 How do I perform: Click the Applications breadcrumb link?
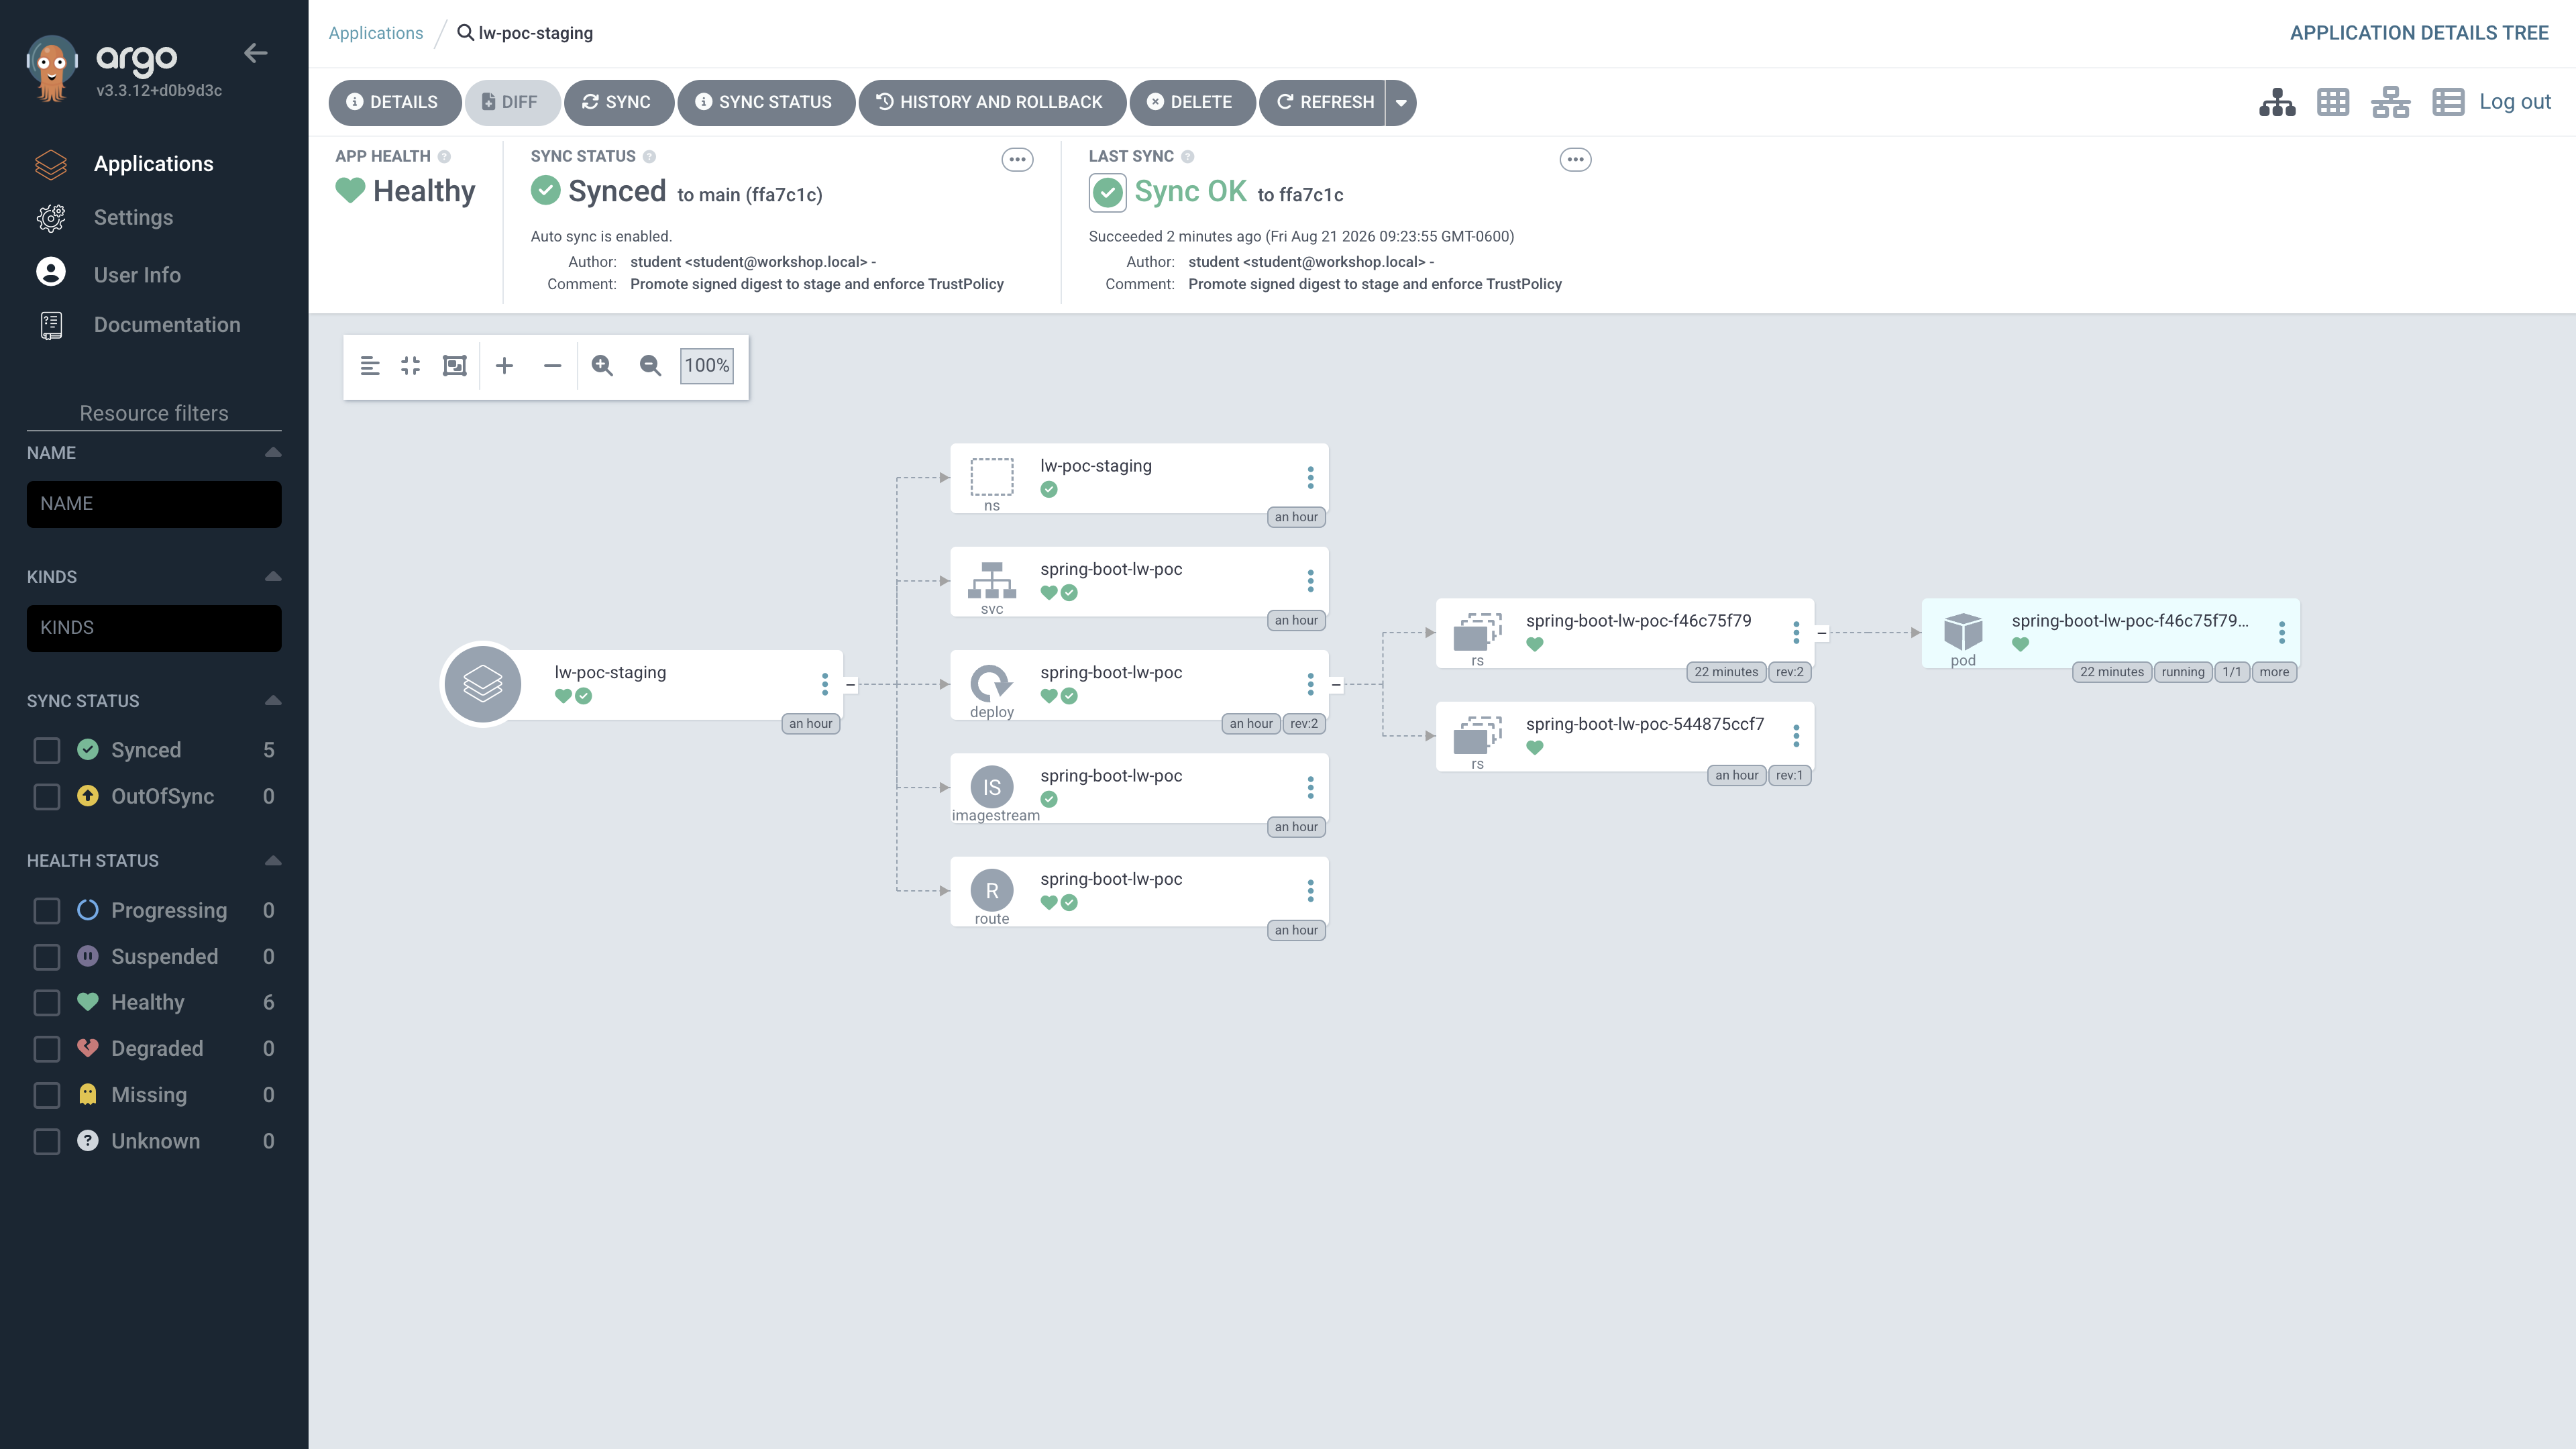coord(376,33)
